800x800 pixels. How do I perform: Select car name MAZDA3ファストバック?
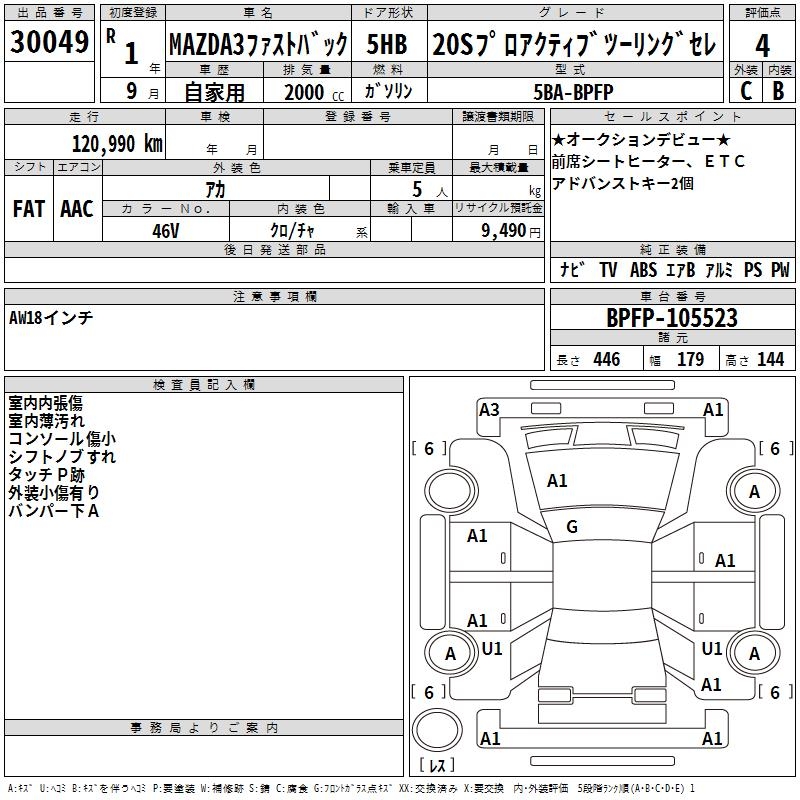pyautogui.click(x=258, y=45)
